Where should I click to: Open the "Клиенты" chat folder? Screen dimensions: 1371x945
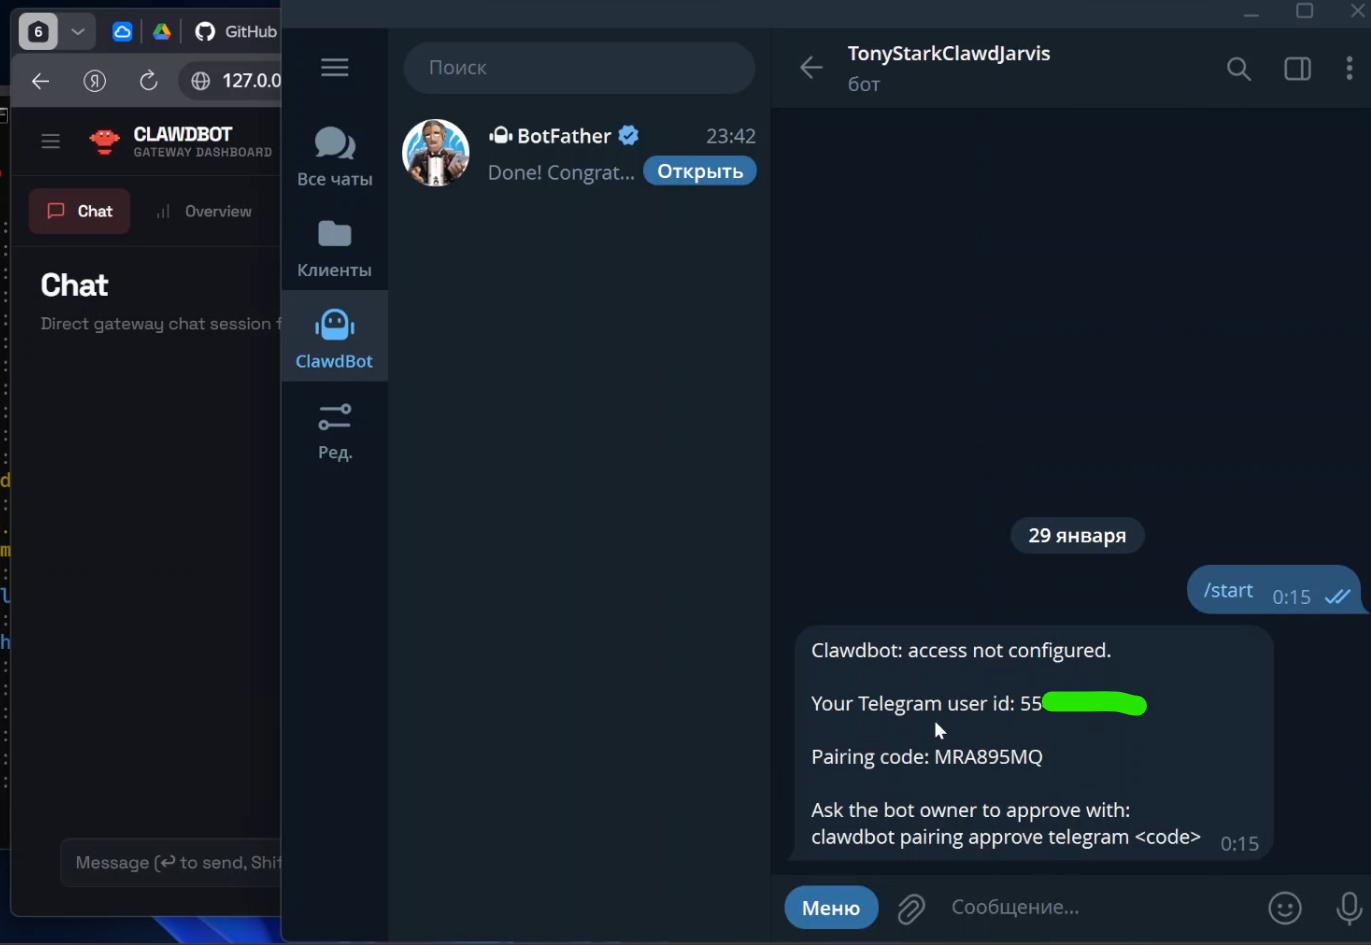334,245
